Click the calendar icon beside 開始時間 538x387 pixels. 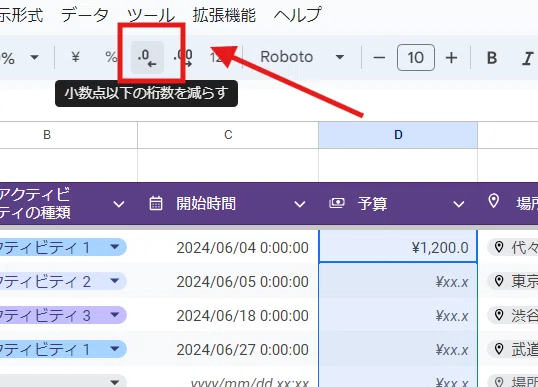156,203
